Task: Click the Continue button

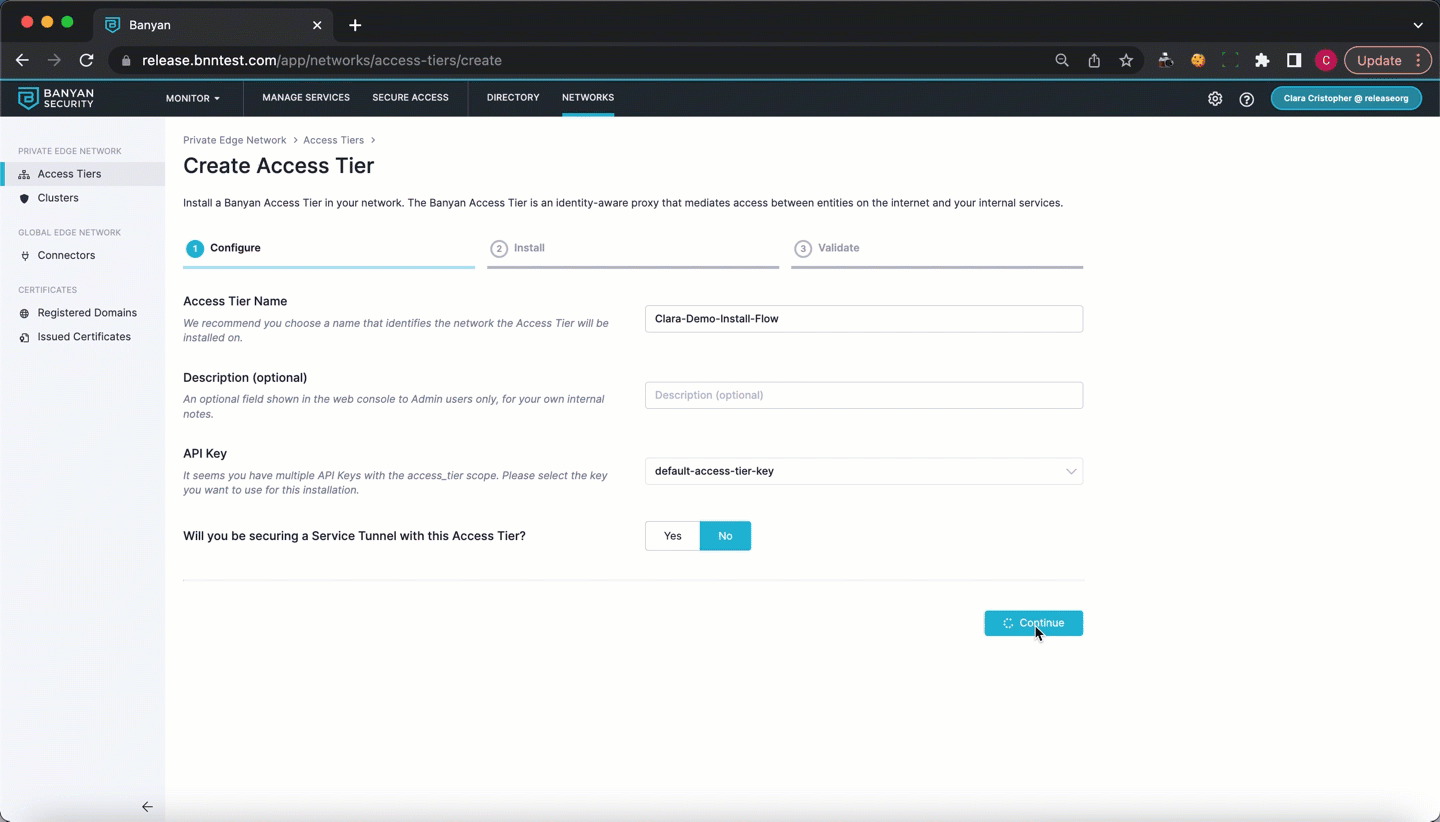Action: point(1034,623)
